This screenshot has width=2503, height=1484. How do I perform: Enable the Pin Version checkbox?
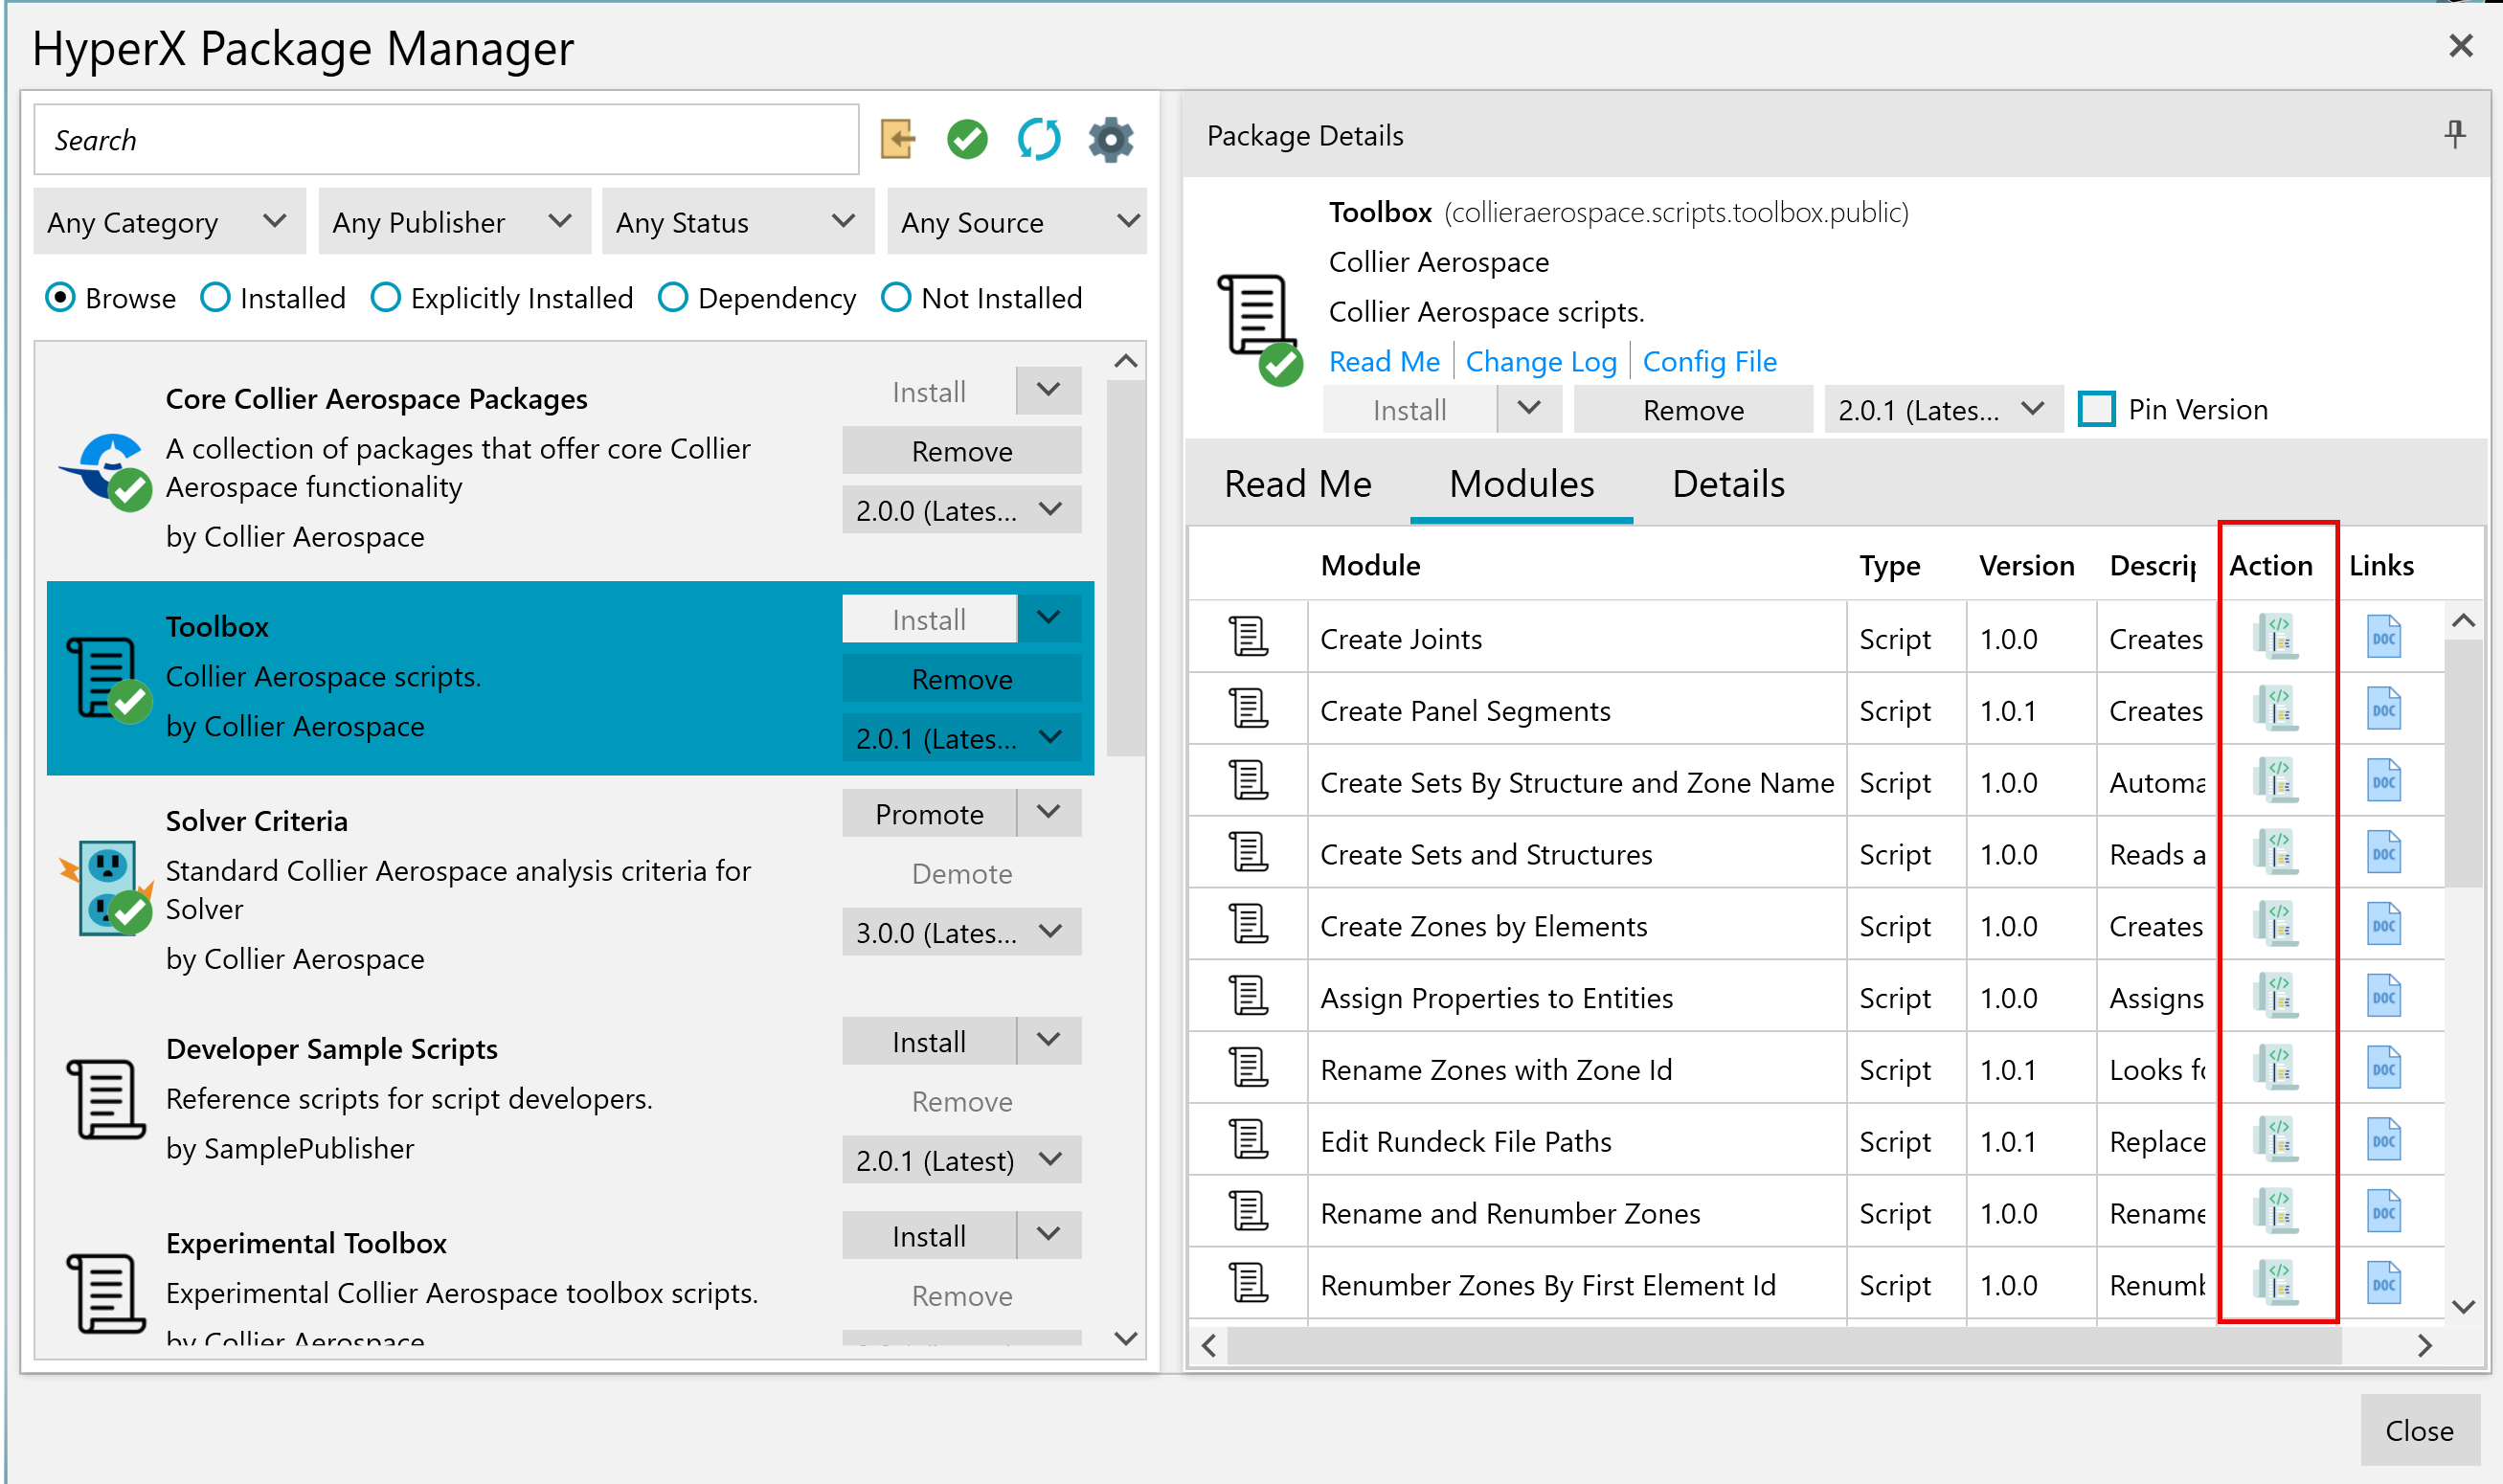coord(2096,409)
